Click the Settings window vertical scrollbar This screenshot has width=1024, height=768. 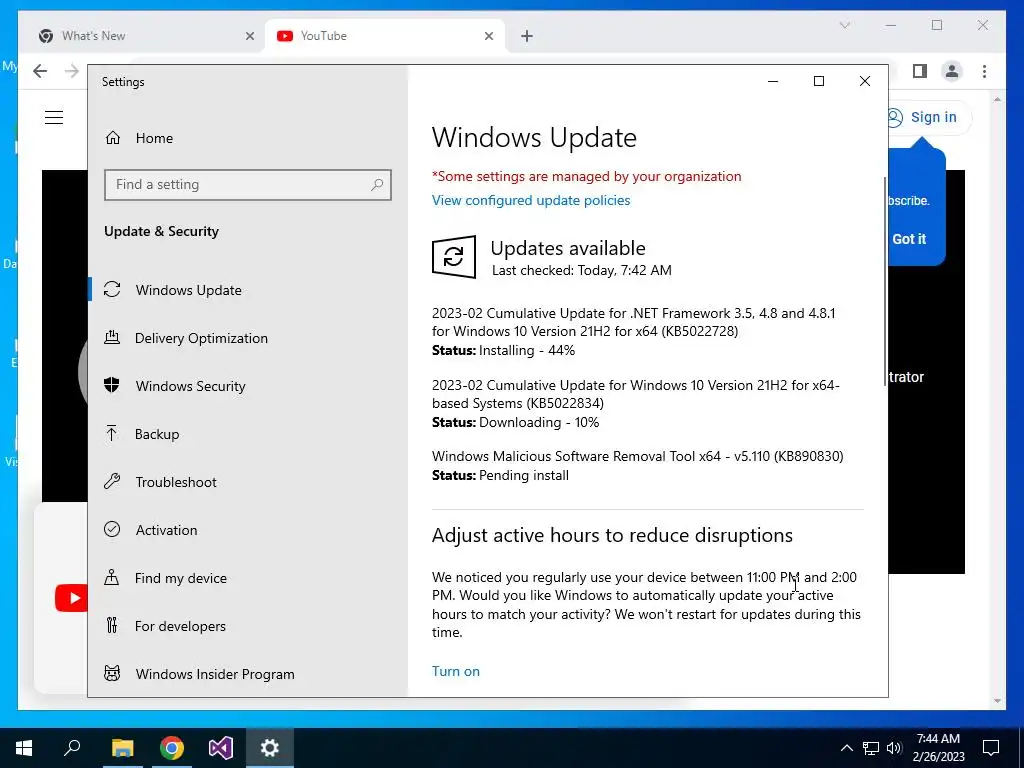coord(885,281)
